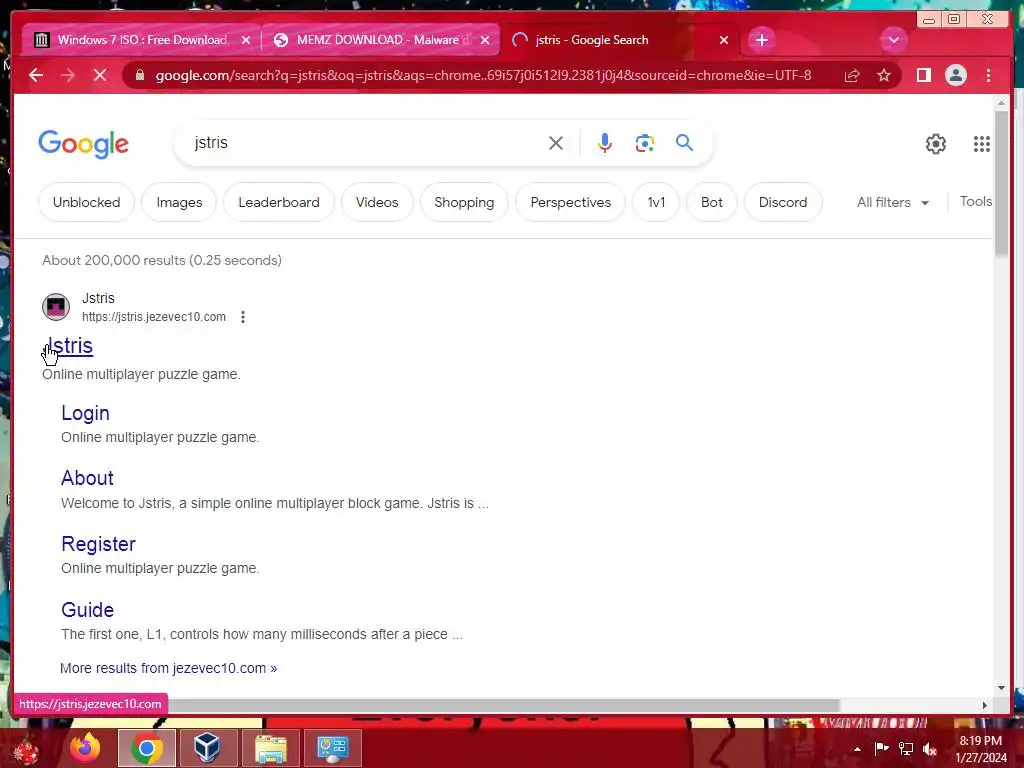1024x768 pixels.
Task: Filter results by Perspectives
Action: click(x=571, y=202)
